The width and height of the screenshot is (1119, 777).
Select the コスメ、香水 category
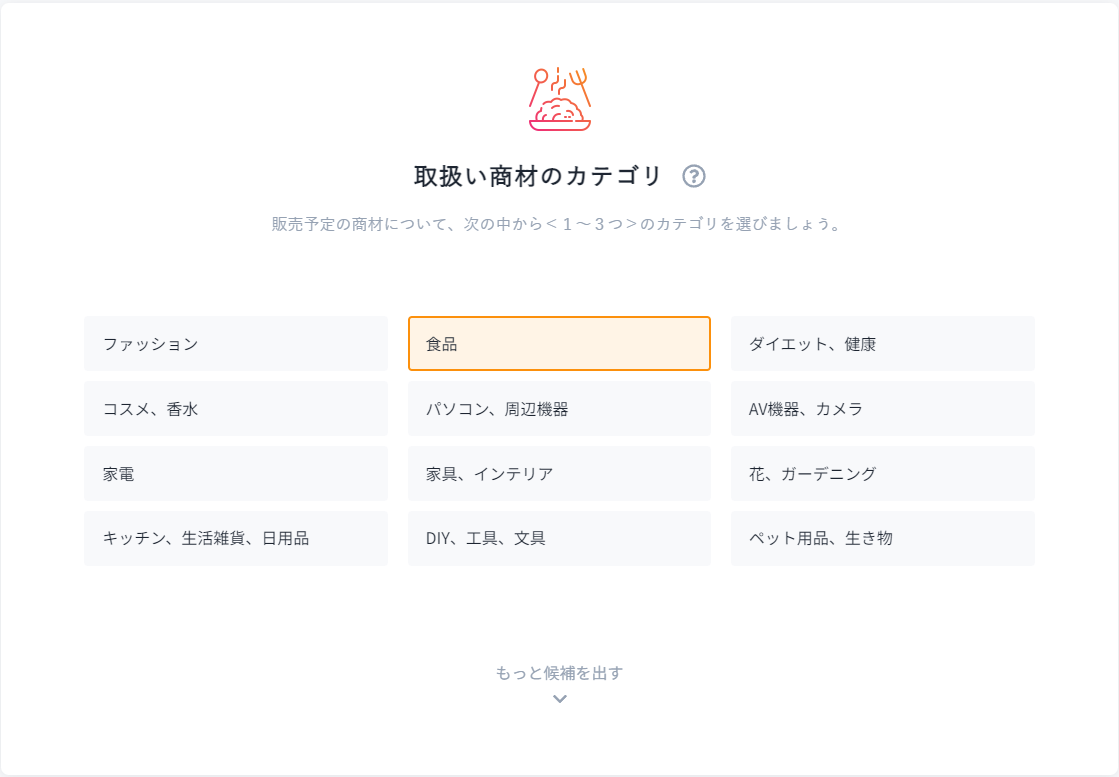236,408
